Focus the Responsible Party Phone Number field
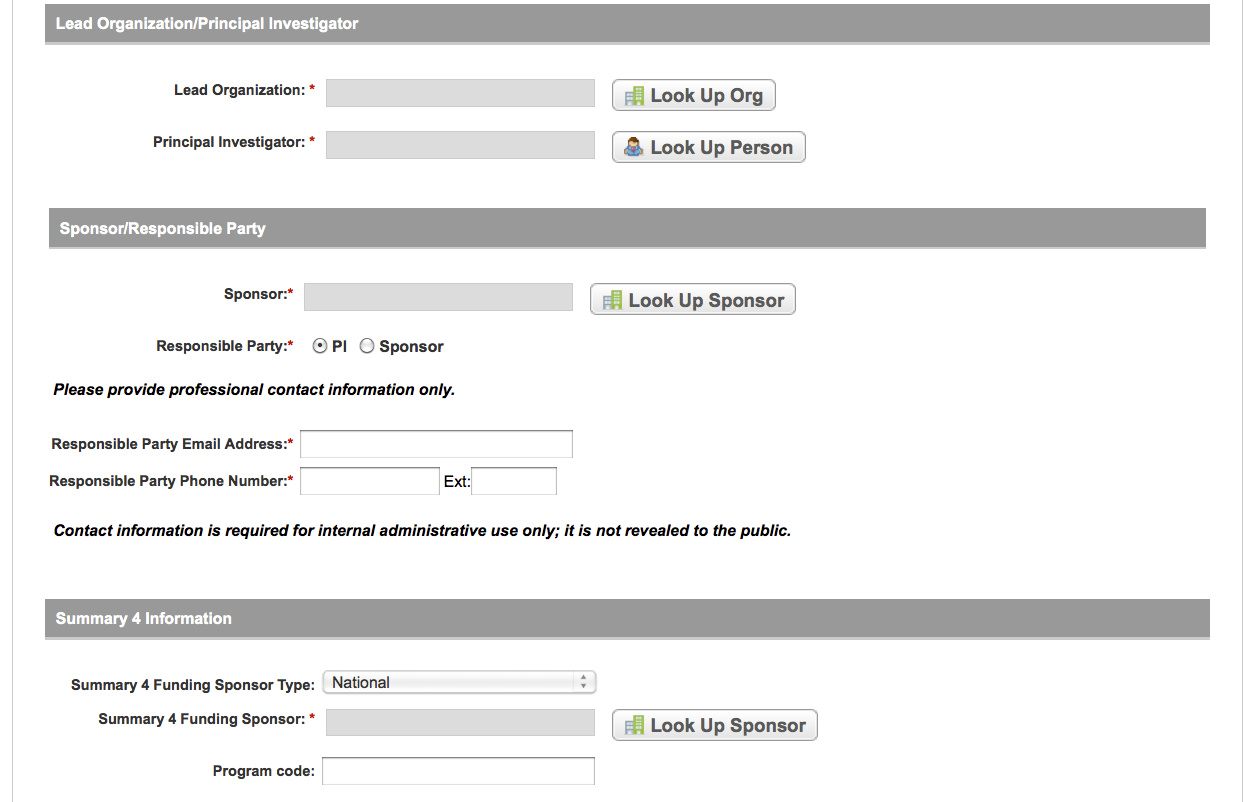1252x802 pixels. pyautogui.click(x=370, y=481)
